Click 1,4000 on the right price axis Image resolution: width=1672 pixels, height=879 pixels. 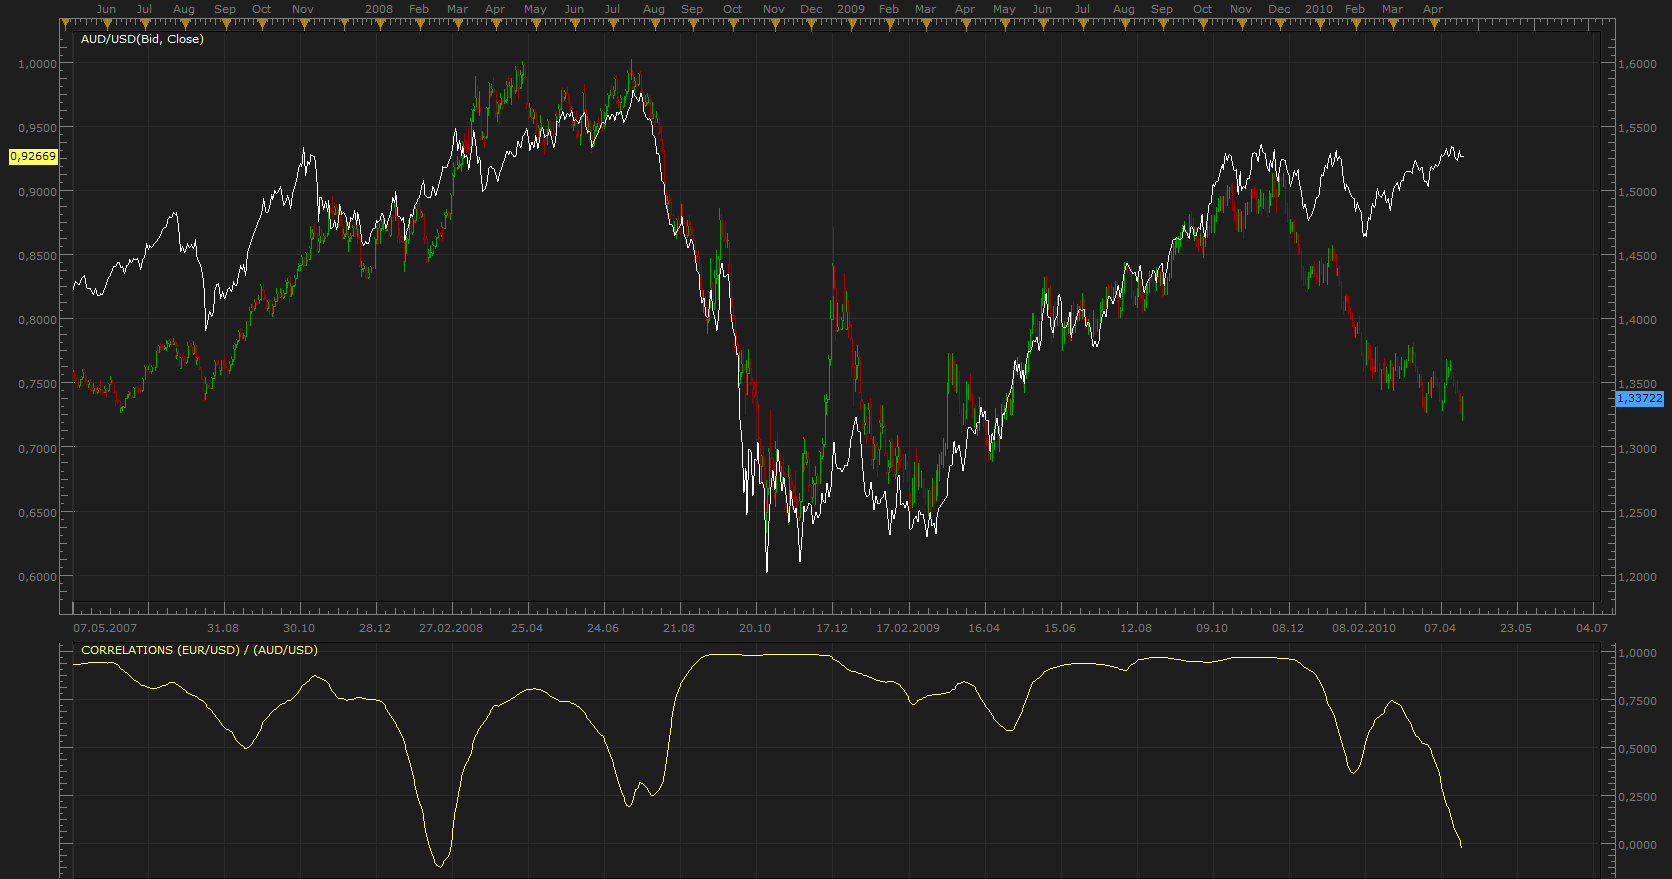1638,320
